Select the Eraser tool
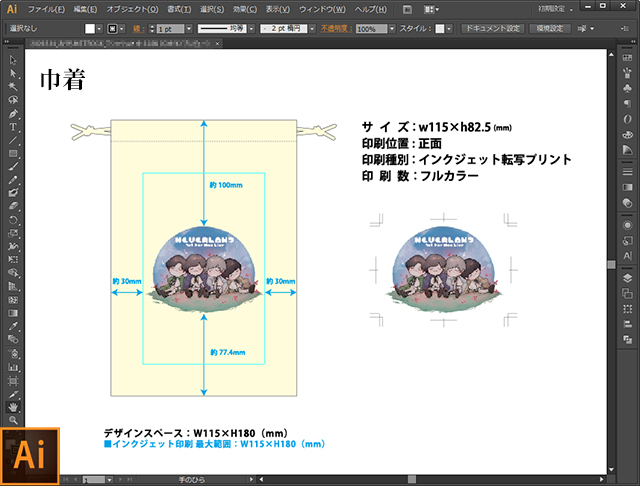This screenshot has height=486, width=640. tap(13, 206)
